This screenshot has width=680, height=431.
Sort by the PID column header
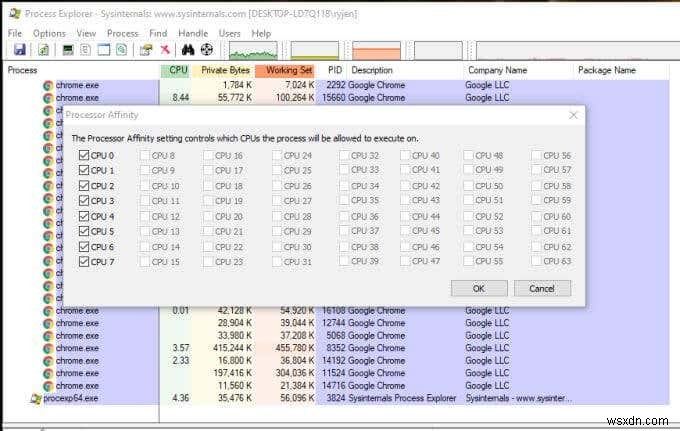pyautogui.click(x=331, y=70)
